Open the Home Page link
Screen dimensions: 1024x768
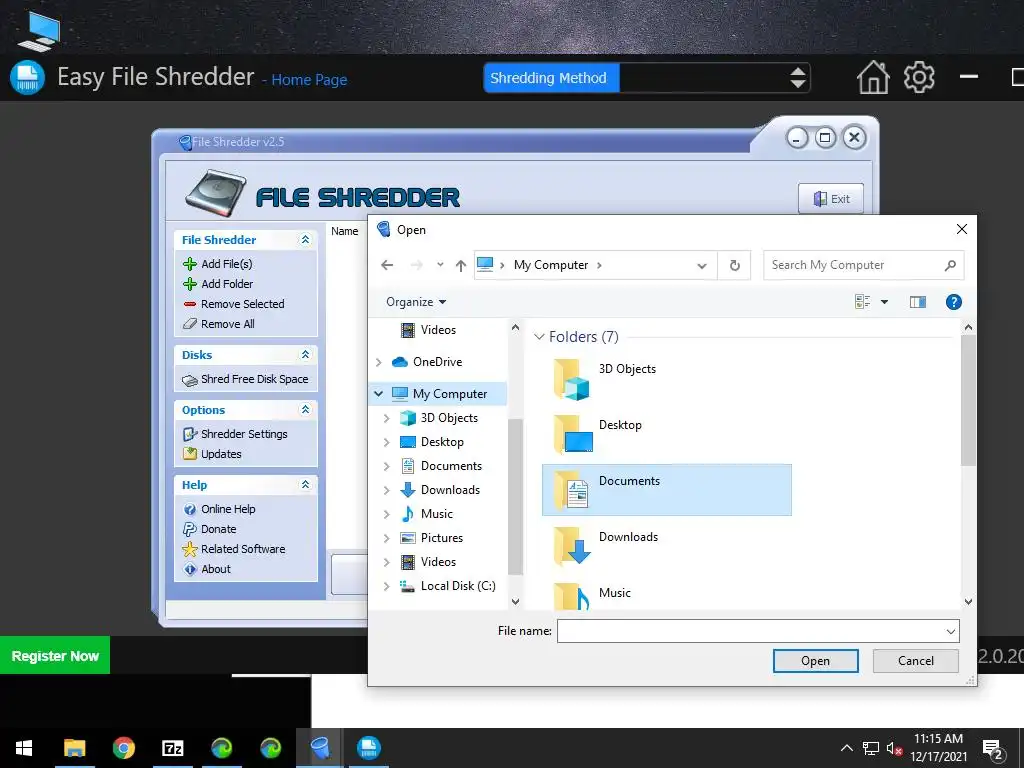pos(309,80)
